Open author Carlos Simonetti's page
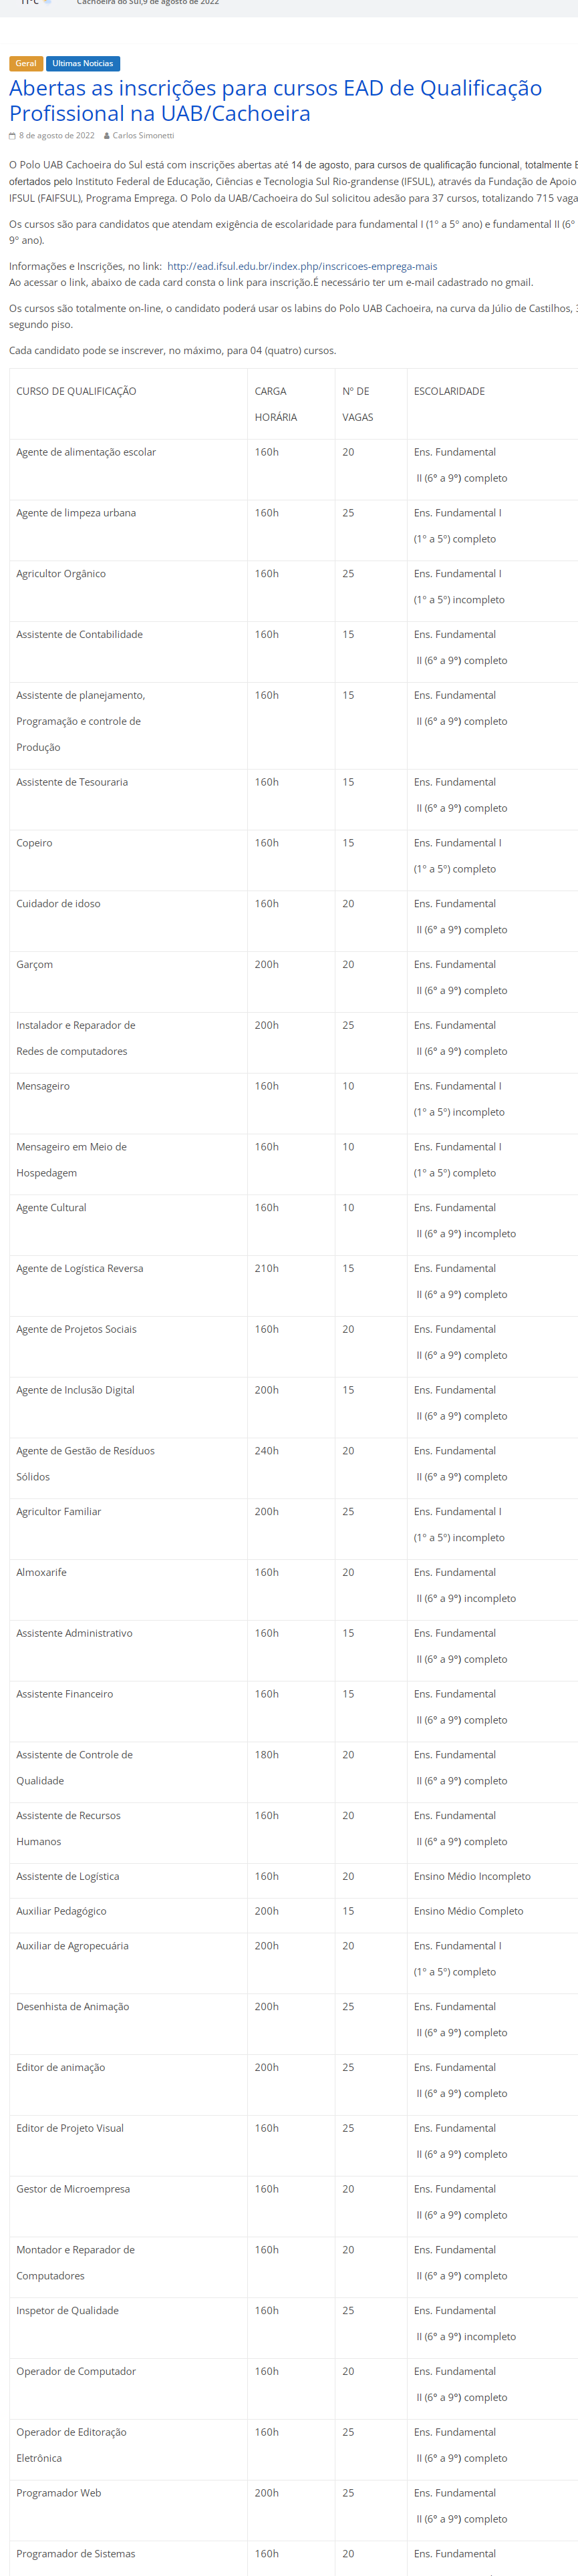The image size is (578, 2576). click(x=143, y=136)
